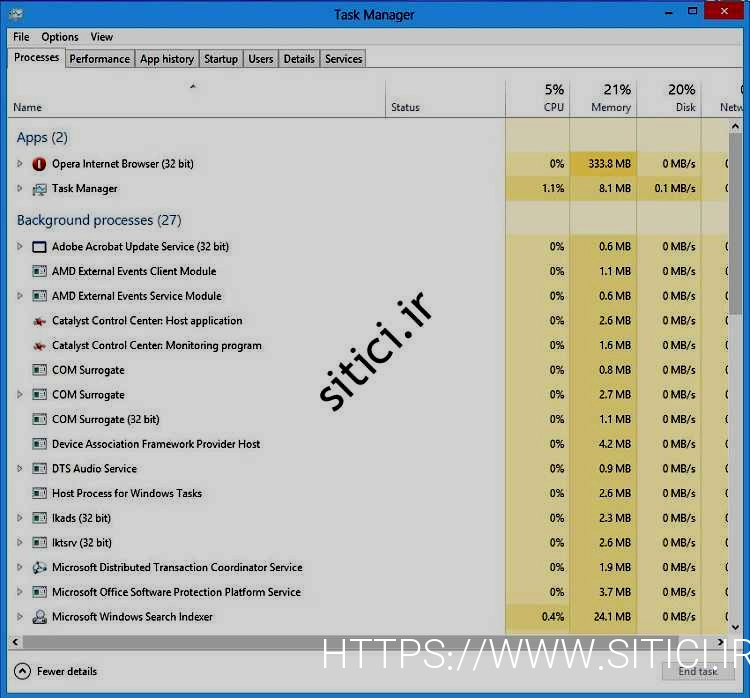Open the Options menu
This screenshot has height=698, width=750.
click(x=60, y=37)
